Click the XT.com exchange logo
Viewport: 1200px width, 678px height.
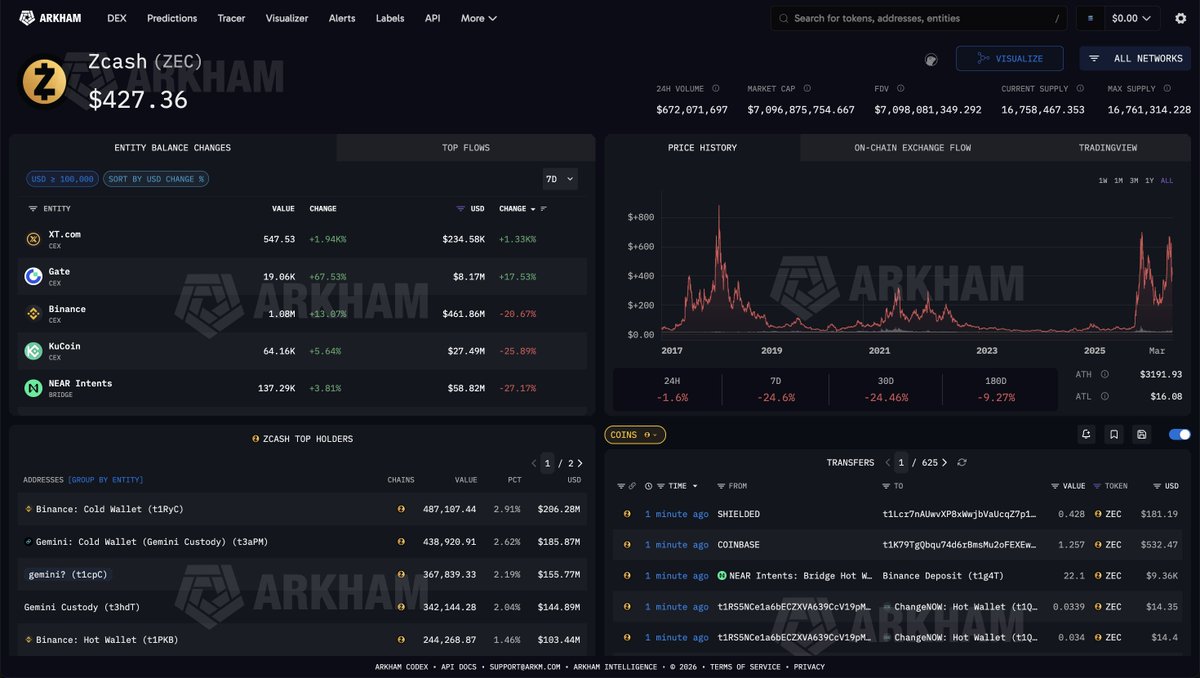tap(33, 239)
